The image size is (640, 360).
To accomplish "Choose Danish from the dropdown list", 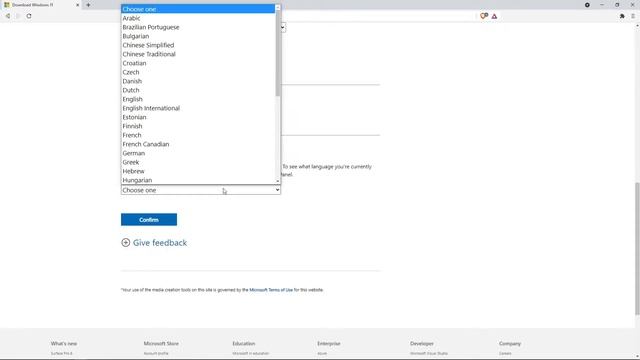I will point(198,81).
